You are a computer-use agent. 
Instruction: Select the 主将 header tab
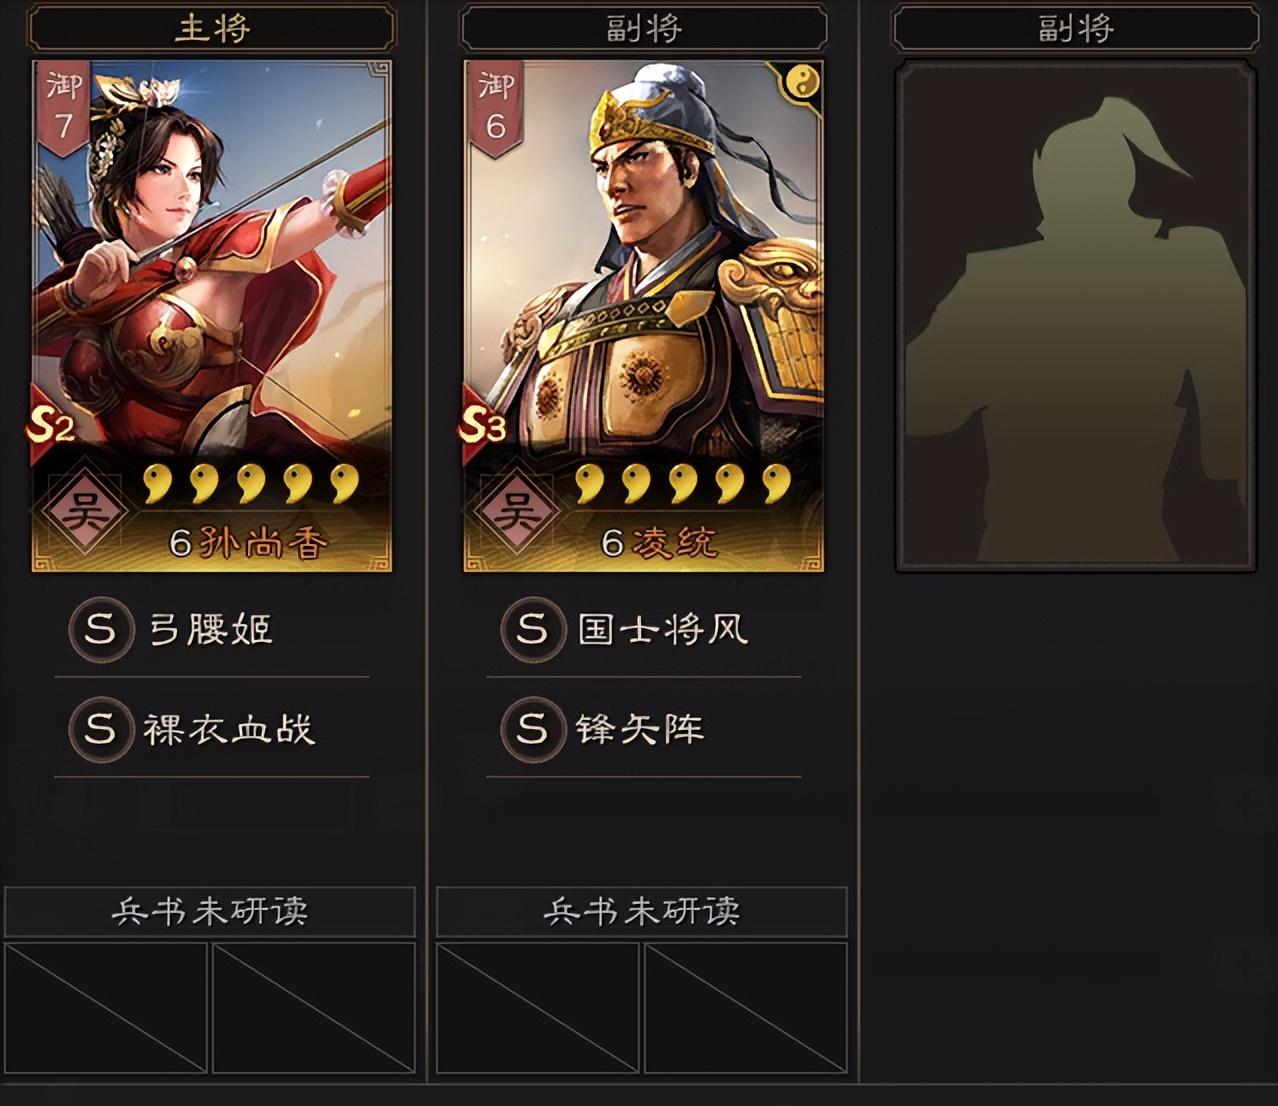coord(212,27)
